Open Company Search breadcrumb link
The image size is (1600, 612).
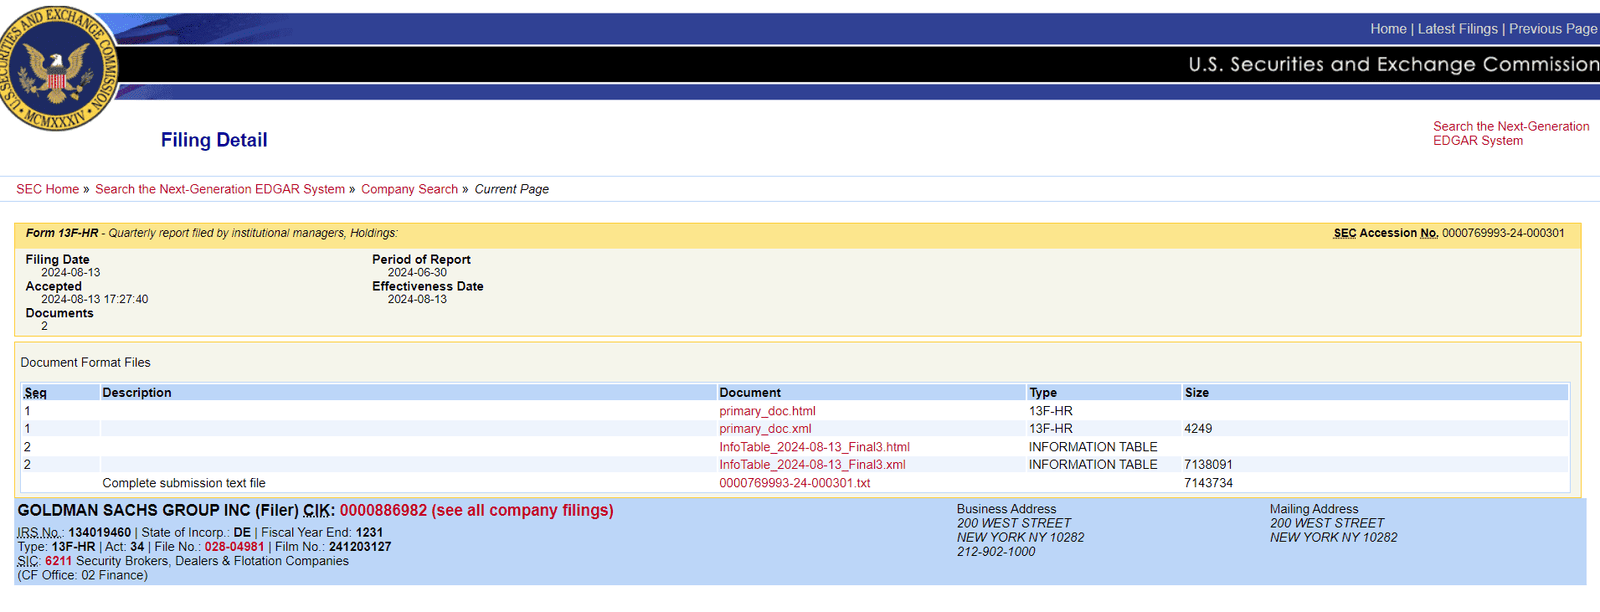pos(409,189)
